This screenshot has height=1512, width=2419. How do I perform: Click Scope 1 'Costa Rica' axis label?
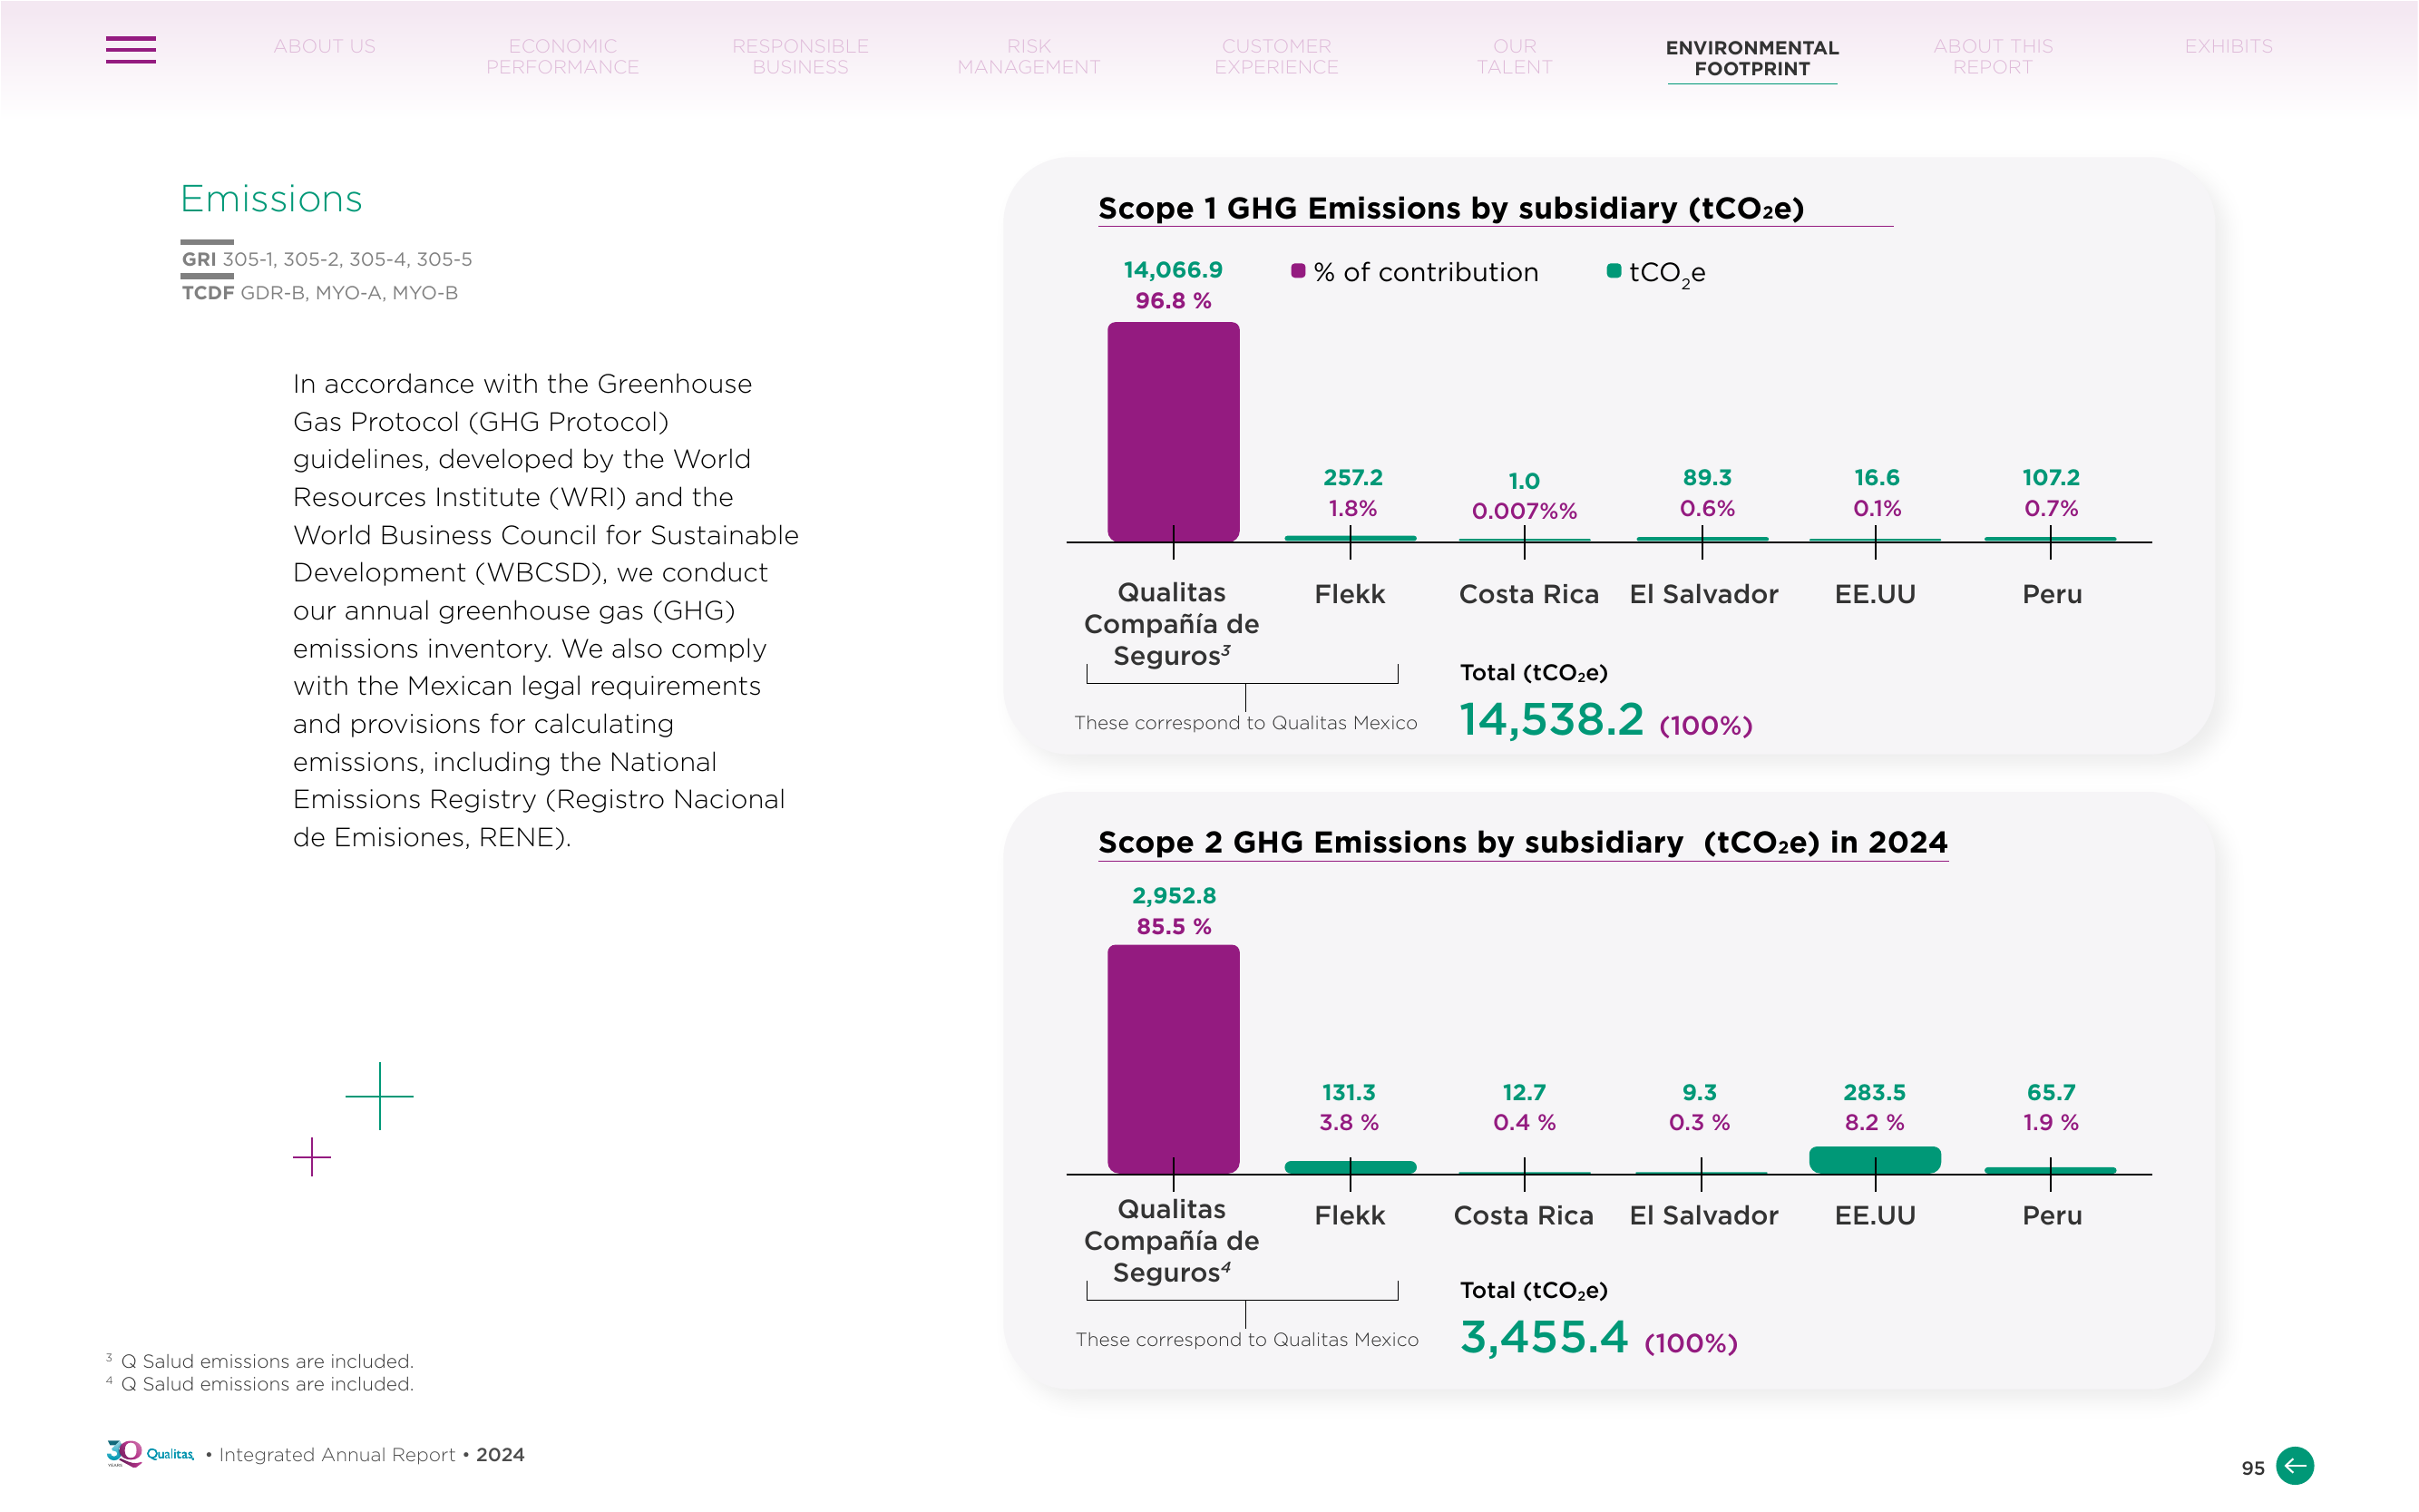1529,594
